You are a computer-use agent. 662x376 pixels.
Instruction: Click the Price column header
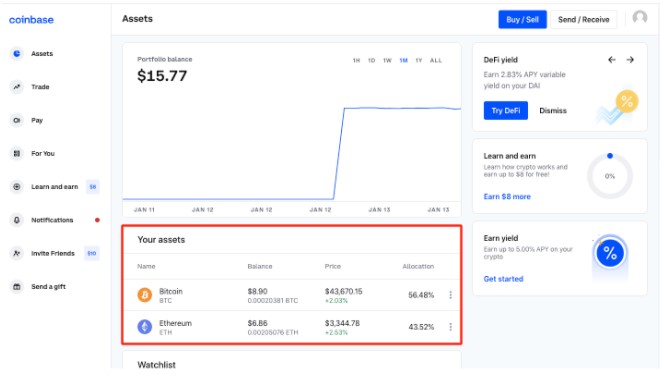point(333,266)
